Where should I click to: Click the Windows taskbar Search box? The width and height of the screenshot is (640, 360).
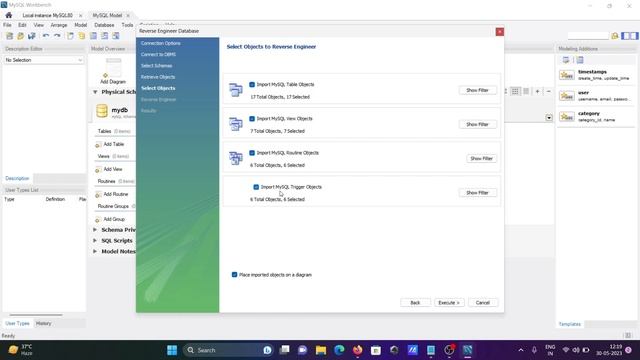(x=228, y=350)
